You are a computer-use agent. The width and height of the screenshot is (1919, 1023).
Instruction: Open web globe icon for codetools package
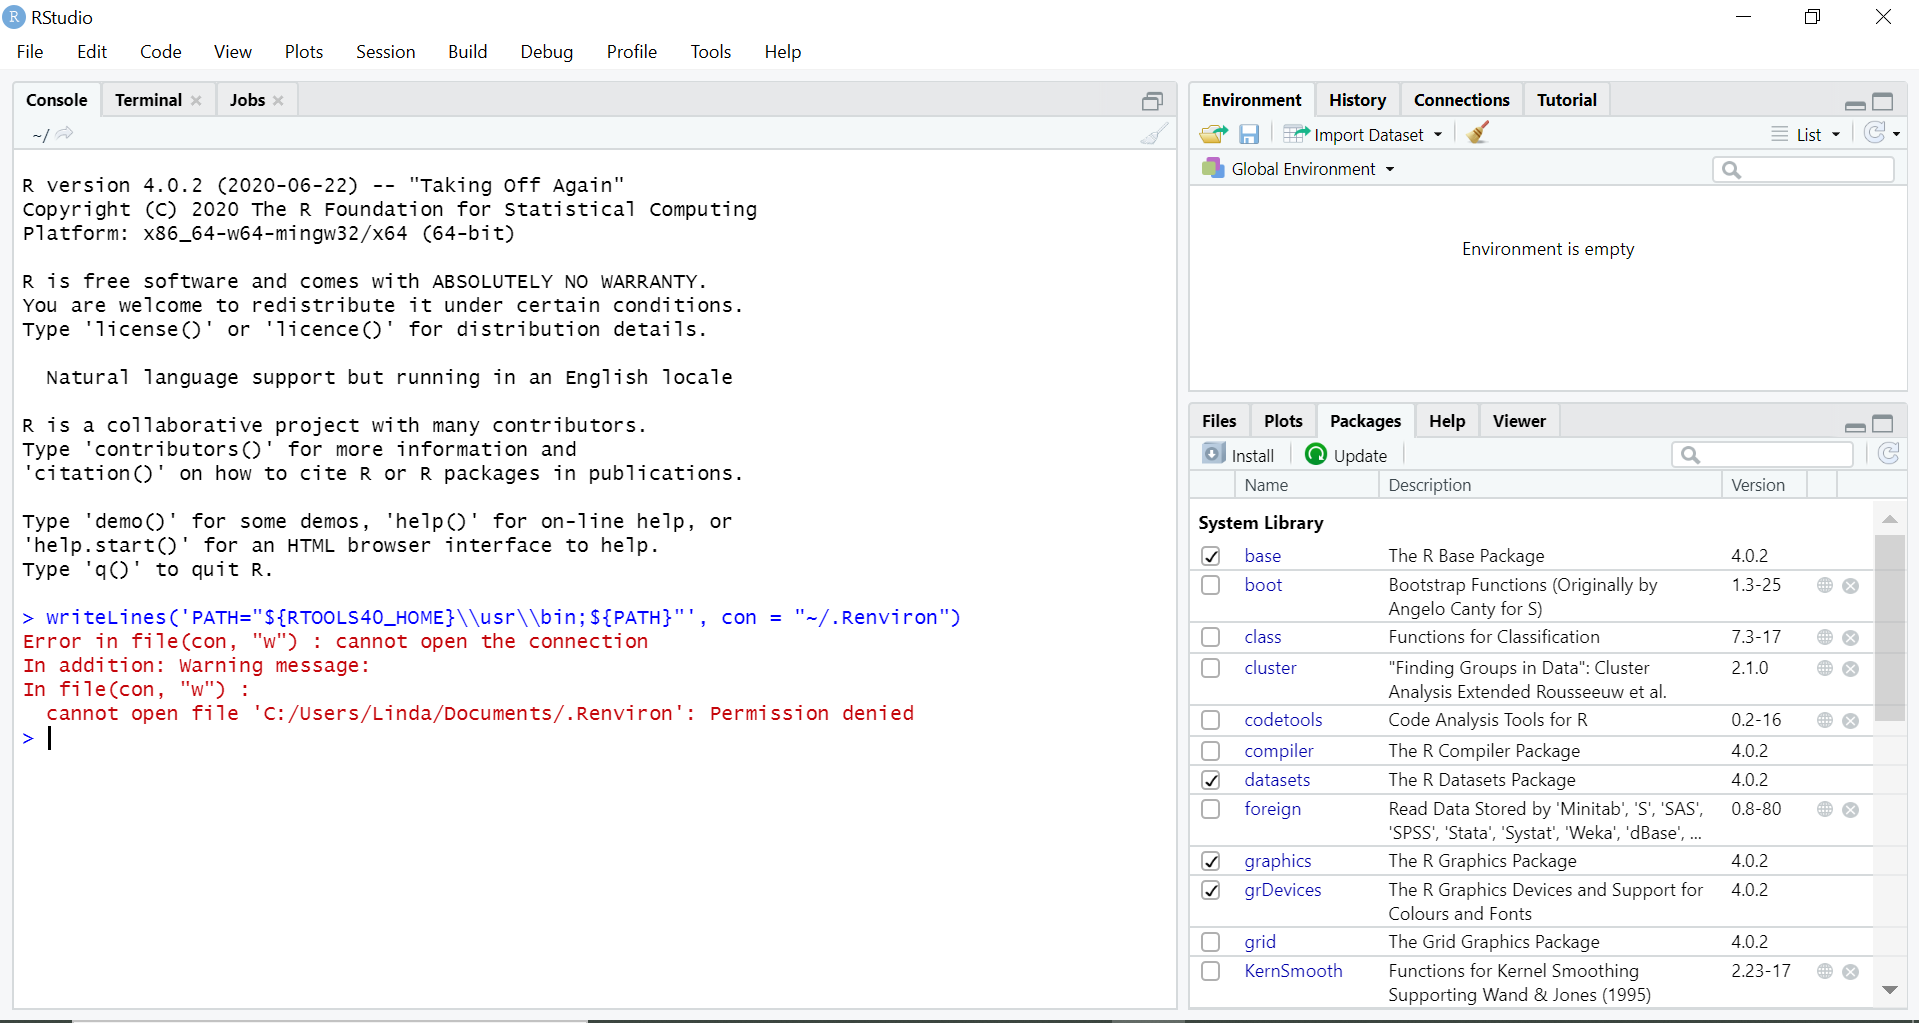tap(1825, 720)
